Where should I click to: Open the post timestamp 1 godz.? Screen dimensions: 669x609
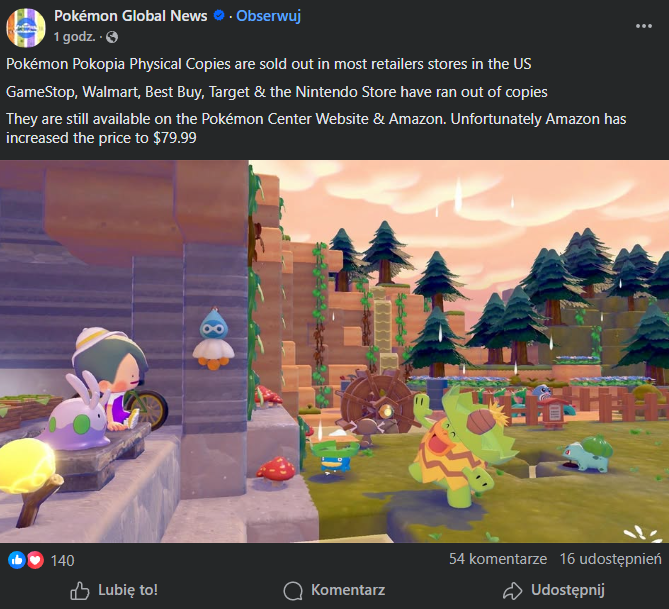(x=75, y=37)
